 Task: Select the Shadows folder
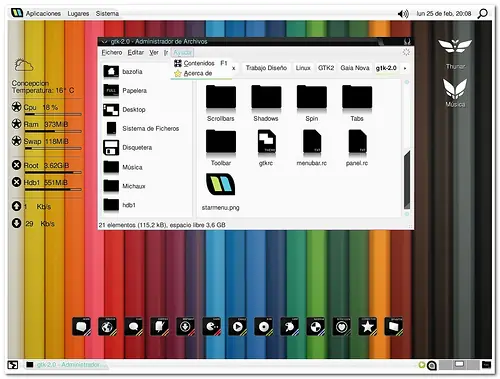[x=266, y=103]
